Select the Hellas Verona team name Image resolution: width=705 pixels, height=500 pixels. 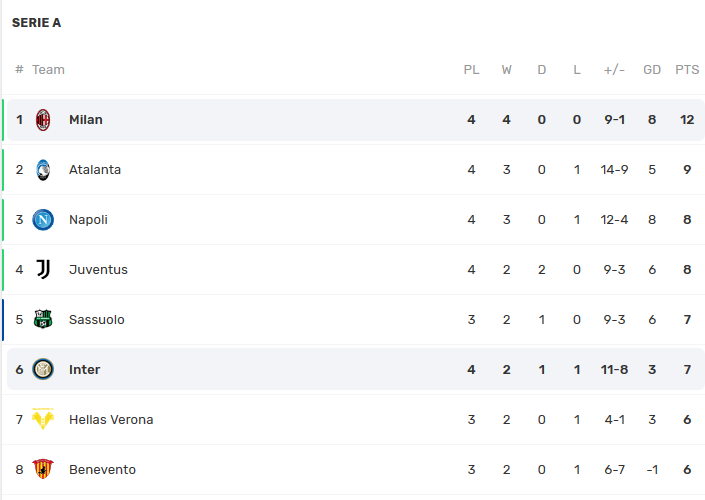tap(111, 420)
